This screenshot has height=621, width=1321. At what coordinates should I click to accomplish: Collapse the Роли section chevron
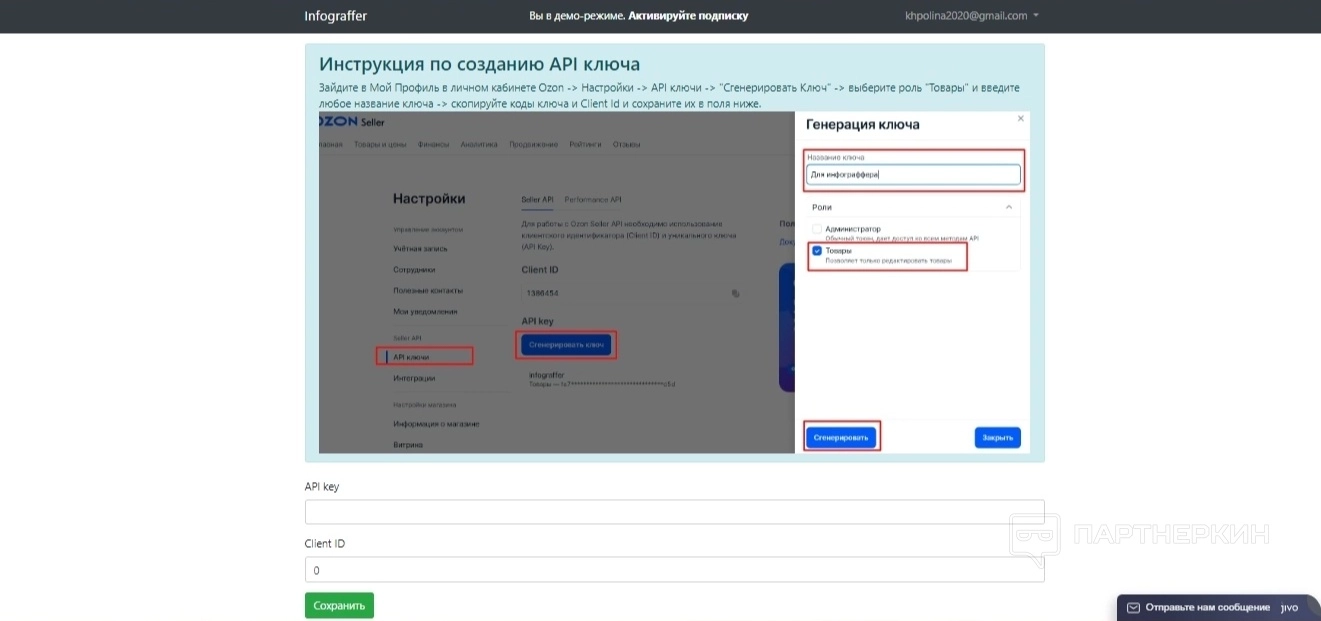1008,207
